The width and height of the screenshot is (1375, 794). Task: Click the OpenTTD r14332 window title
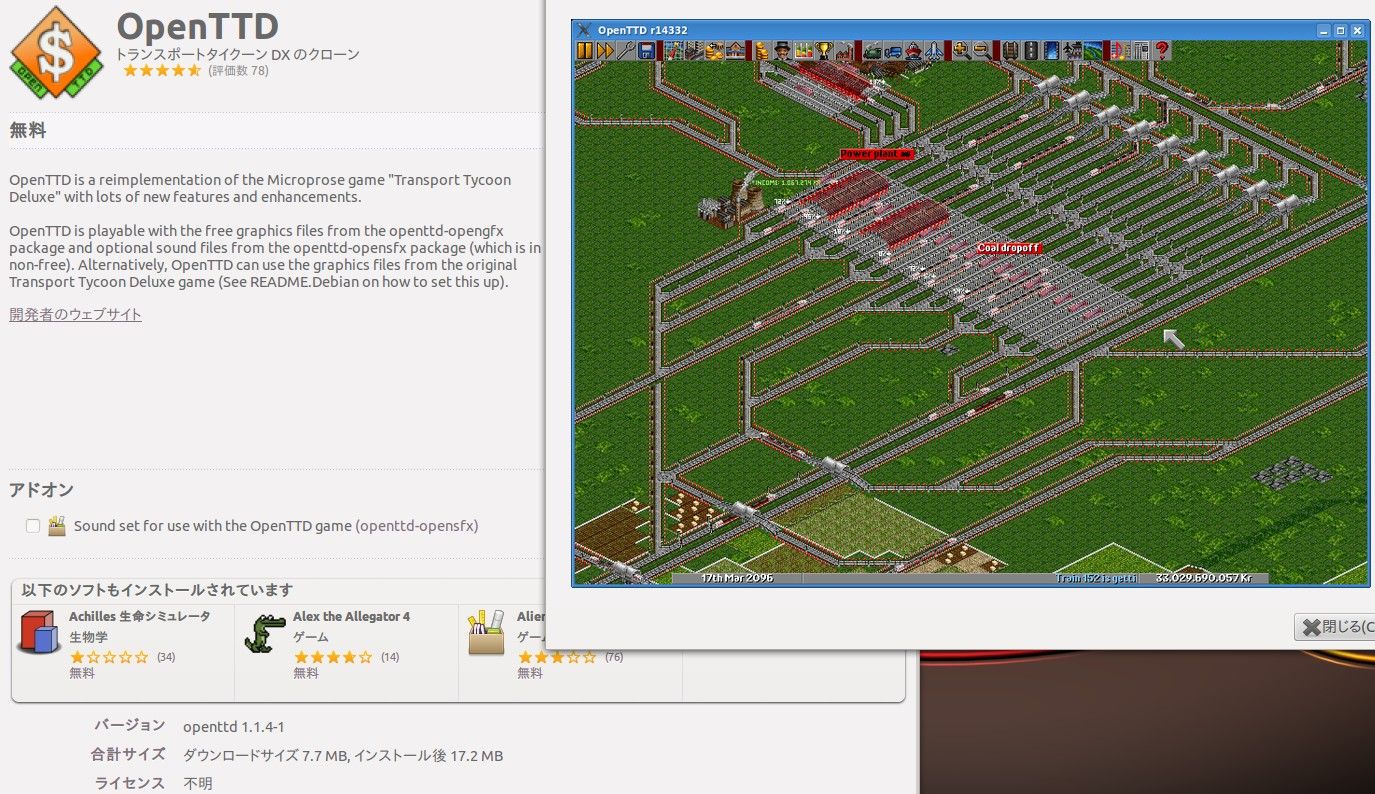(x=643, y=30)
